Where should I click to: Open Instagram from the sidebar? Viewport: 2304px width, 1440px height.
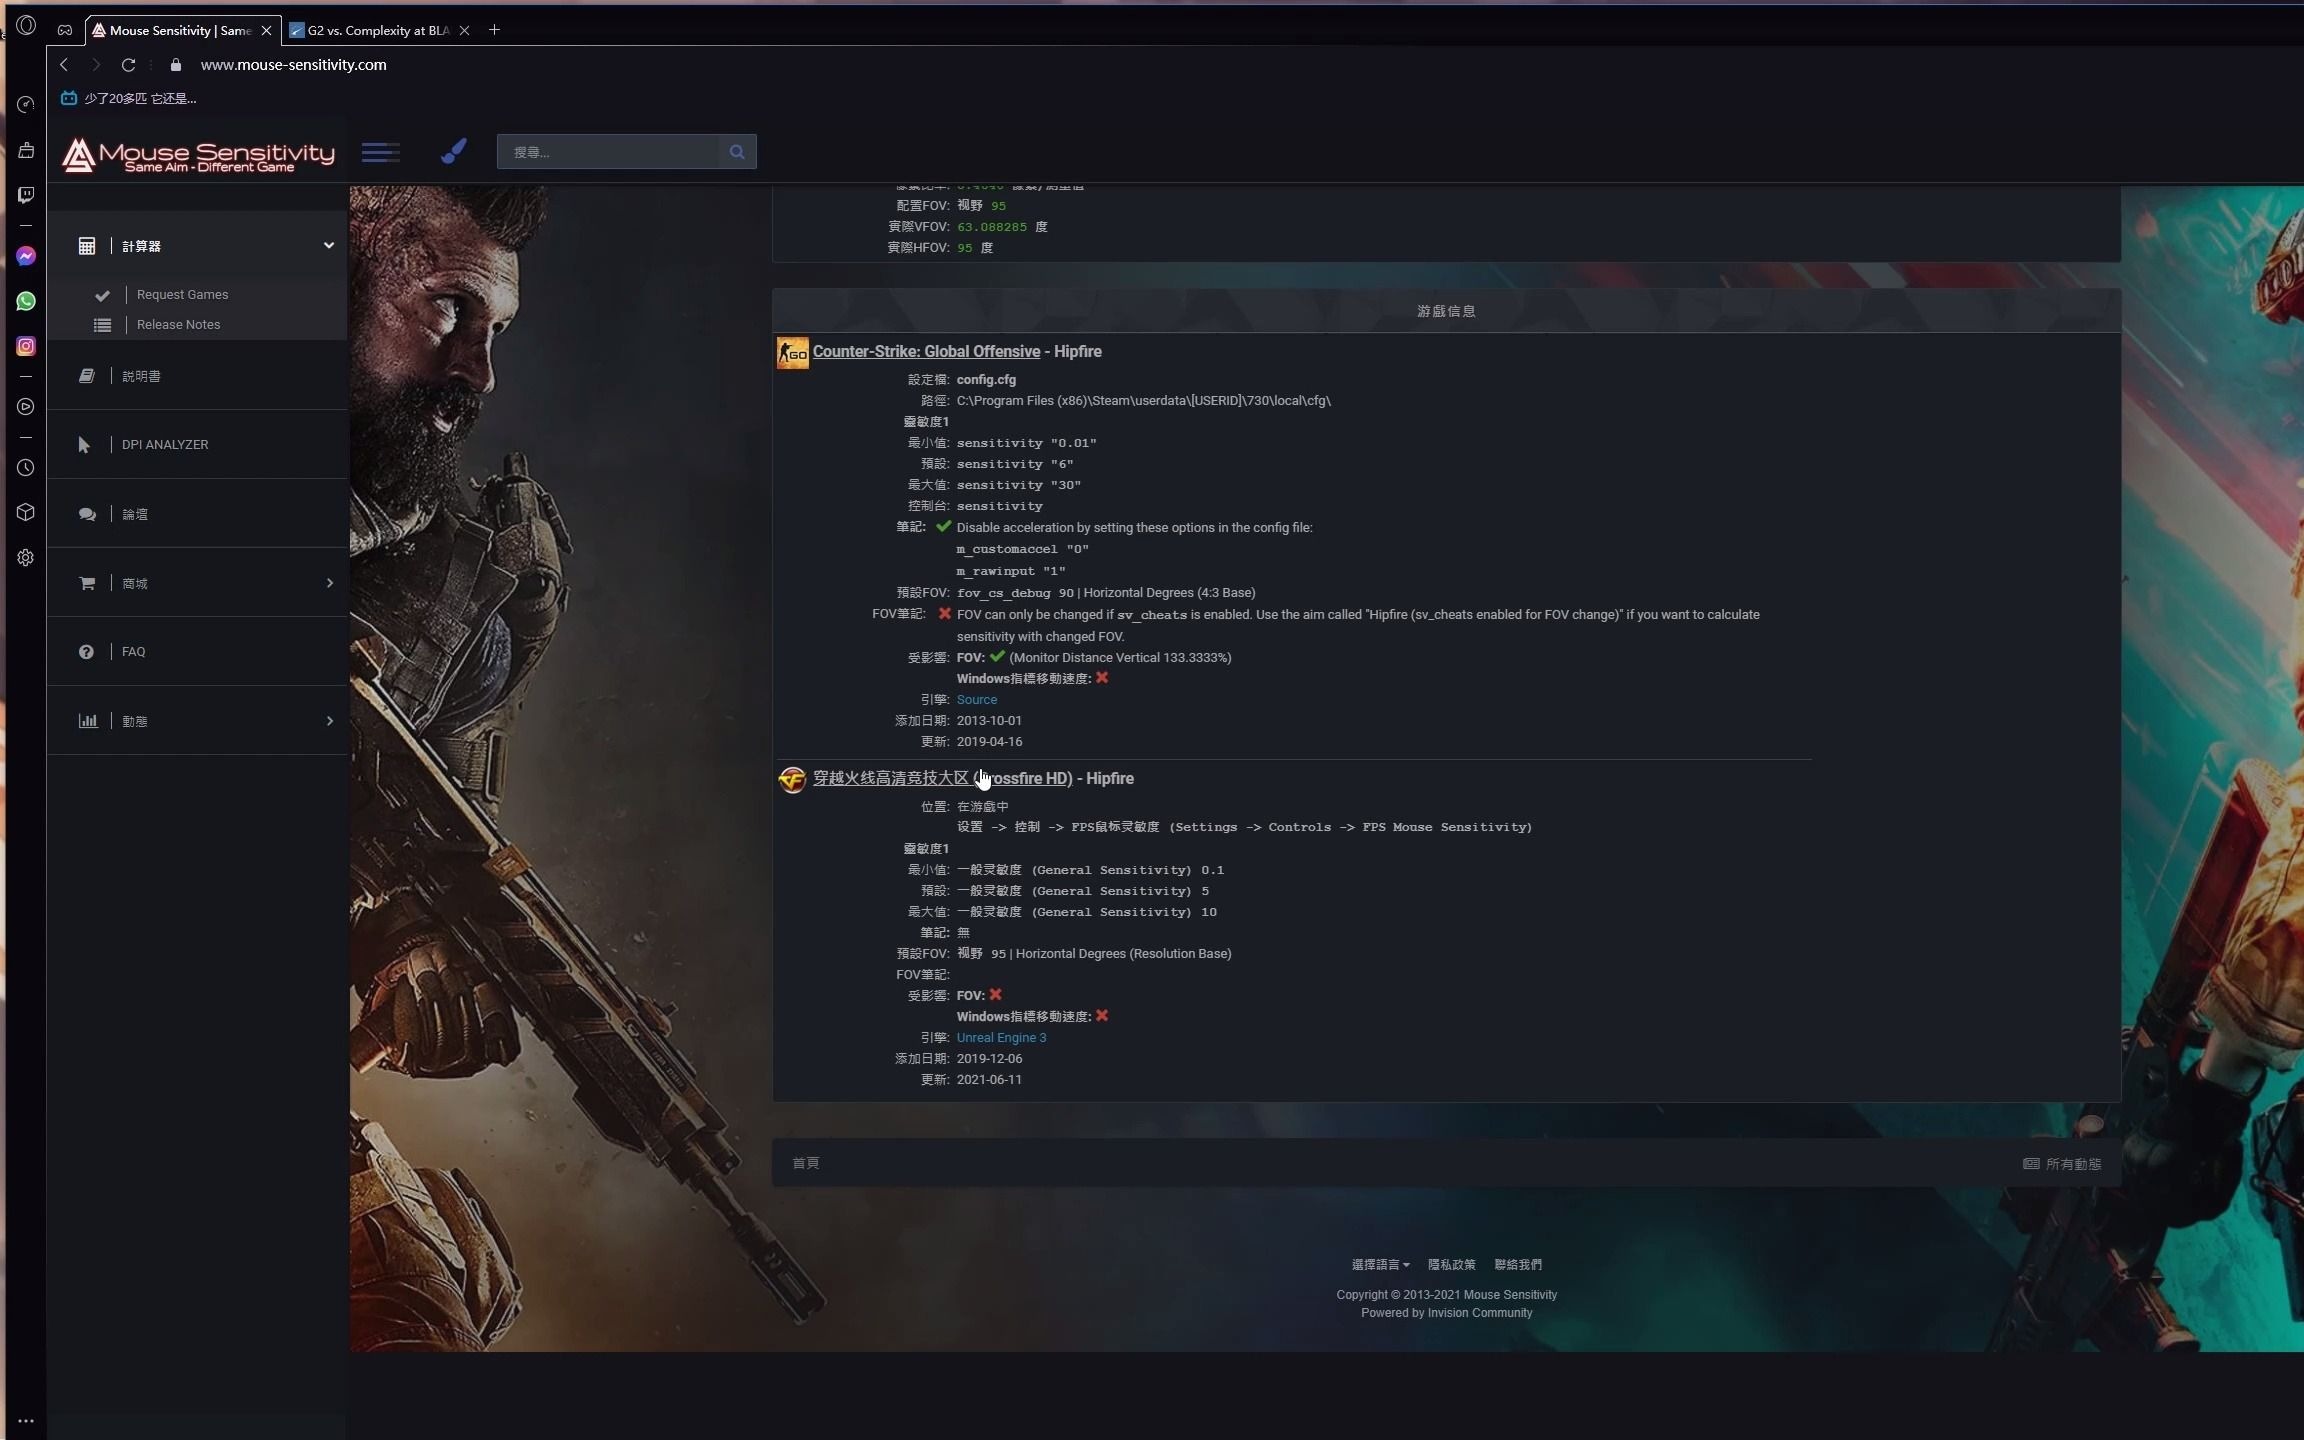click(25, 346)
